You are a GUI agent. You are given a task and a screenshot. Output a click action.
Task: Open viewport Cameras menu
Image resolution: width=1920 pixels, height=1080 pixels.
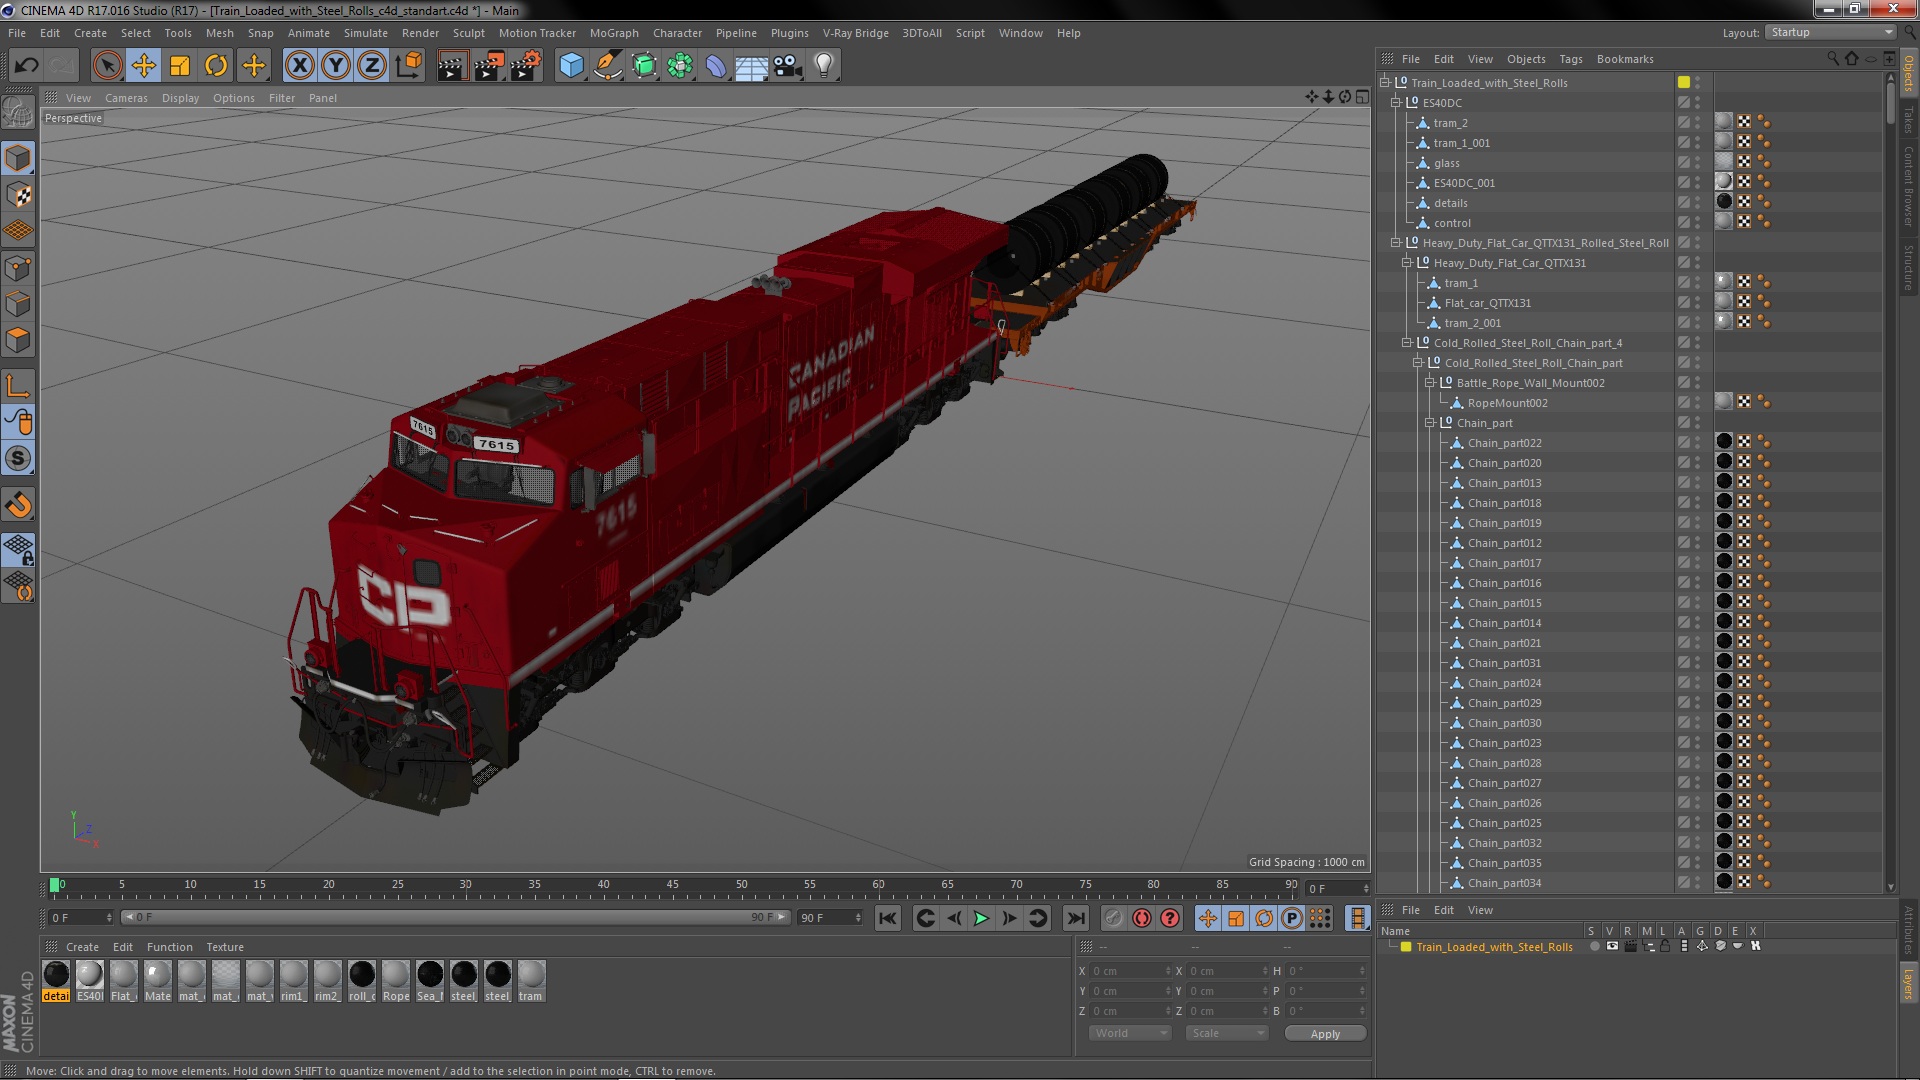pos(126,98)
